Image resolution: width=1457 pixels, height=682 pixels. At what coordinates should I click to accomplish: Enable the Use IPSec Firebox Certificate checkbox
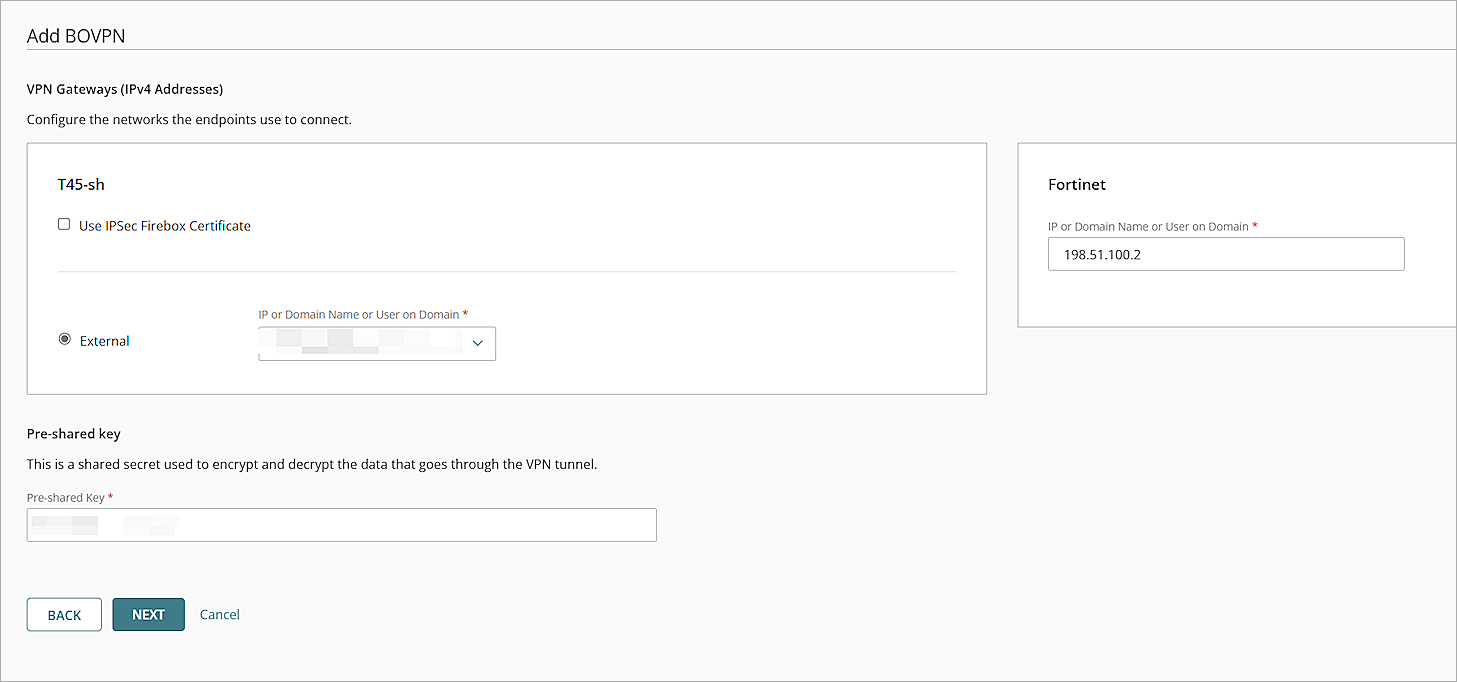click(64, 224)
